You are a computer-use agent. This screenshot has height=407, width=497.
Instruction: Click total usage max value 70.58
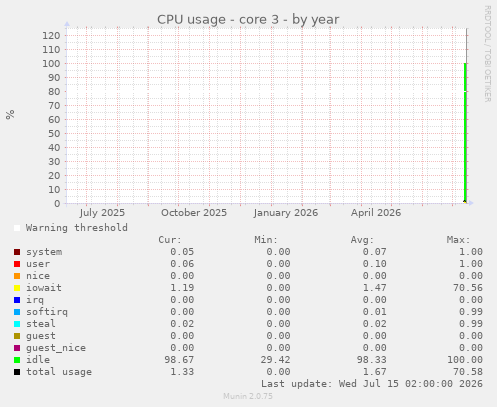pos(468,372)
